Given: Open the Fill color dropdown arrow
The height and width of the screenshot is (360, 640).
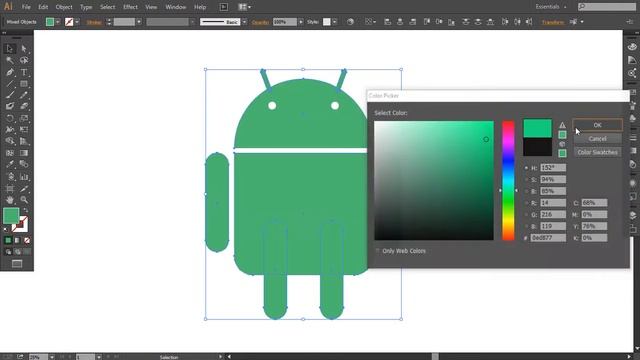Looking at the screenshot, I should [x=58, y=22].
